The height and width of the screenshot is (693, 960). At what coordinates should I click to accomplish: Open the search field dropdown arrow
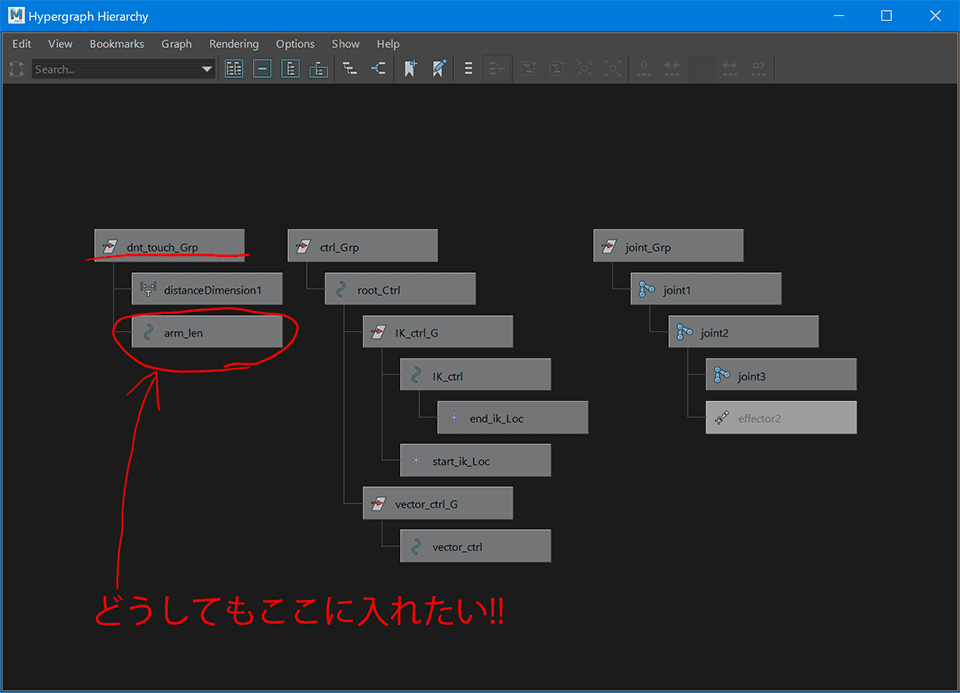pos(207,69)
